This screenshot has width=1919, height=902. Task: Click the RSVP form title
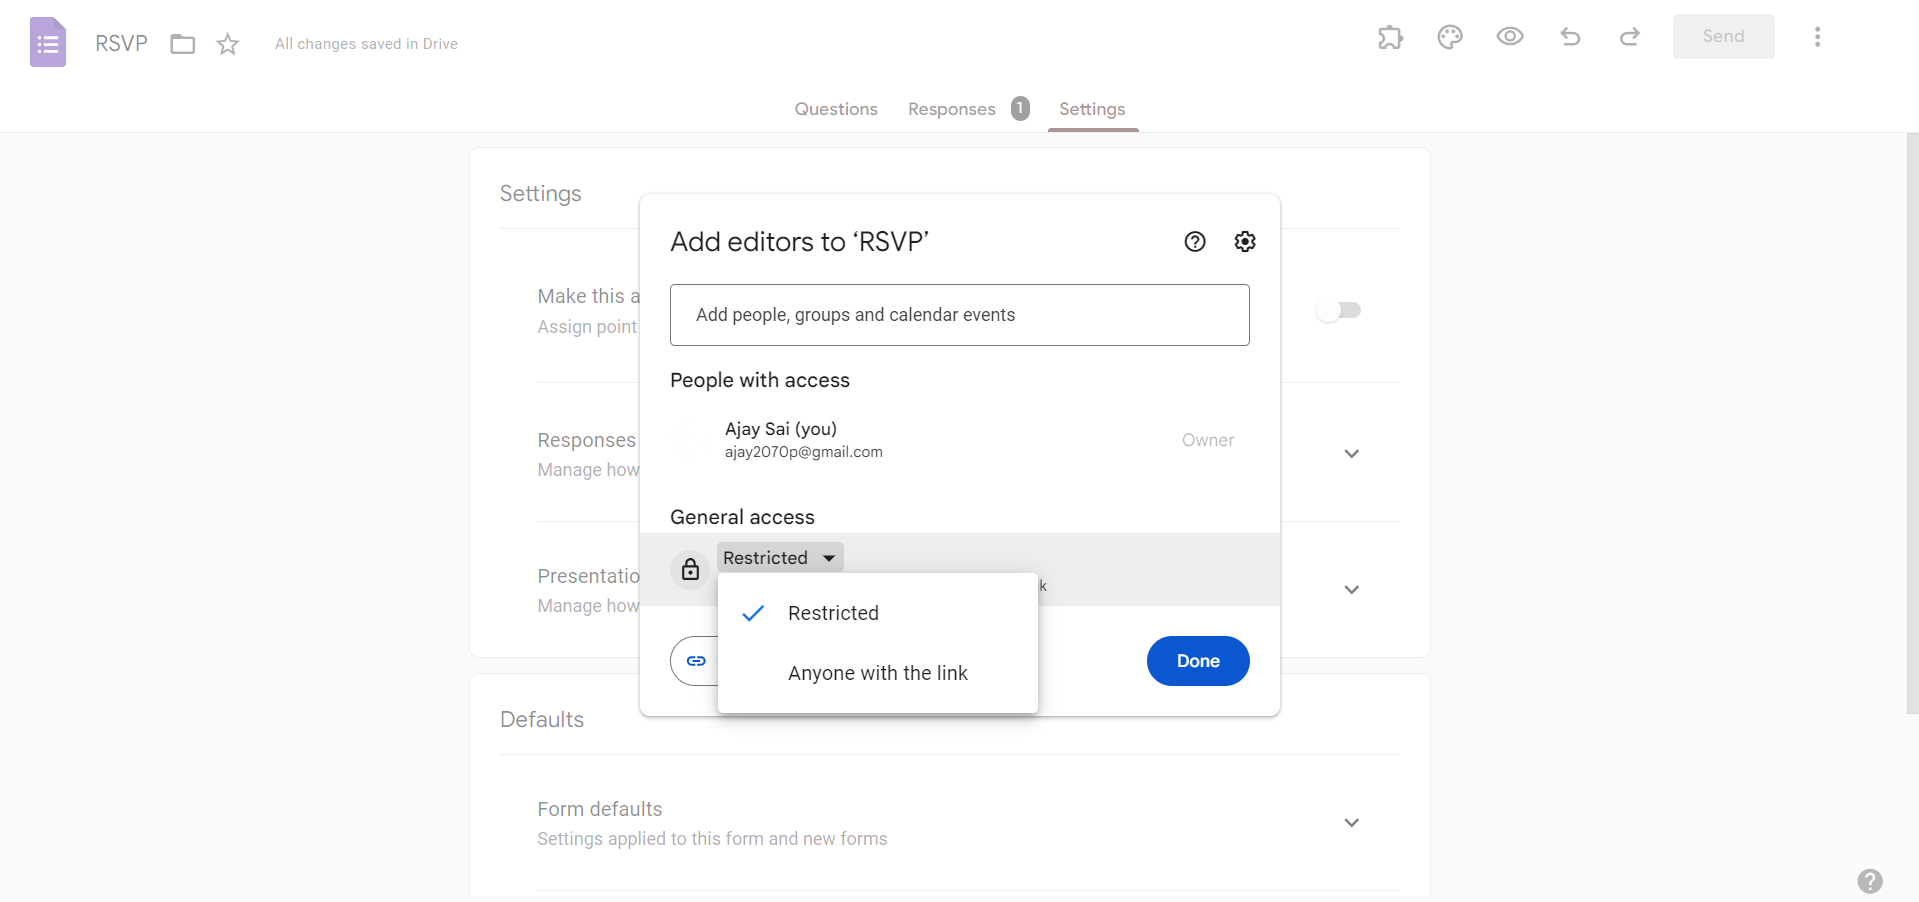click(x=121, y=43)
